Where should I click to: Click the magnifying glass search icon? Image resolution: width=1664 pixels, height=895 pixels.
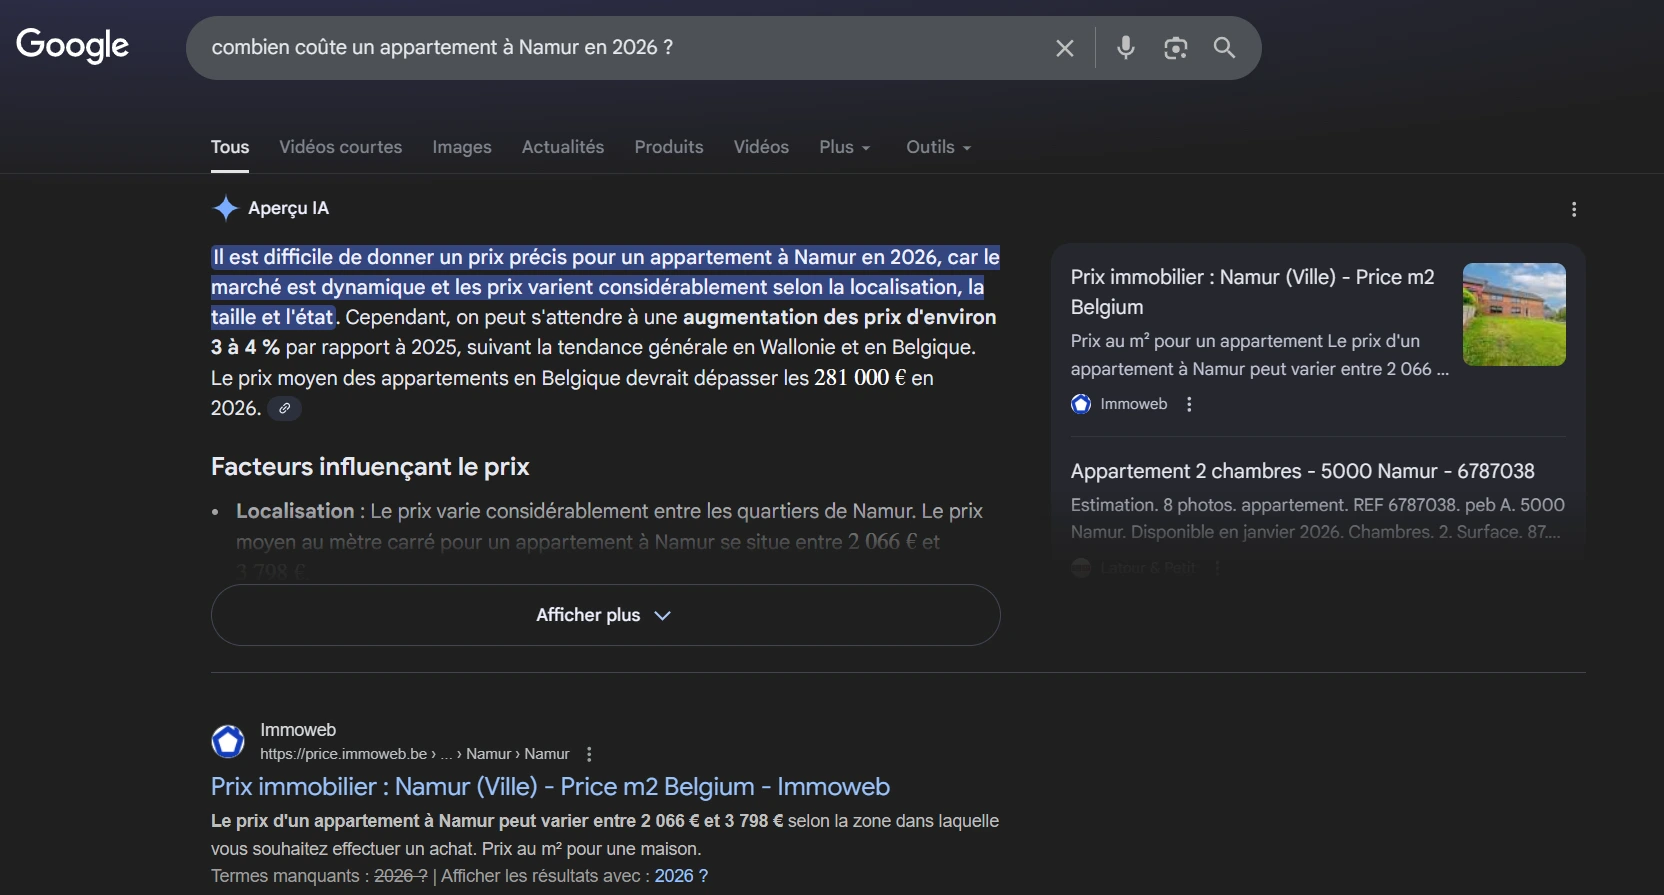coord(1224,48)
